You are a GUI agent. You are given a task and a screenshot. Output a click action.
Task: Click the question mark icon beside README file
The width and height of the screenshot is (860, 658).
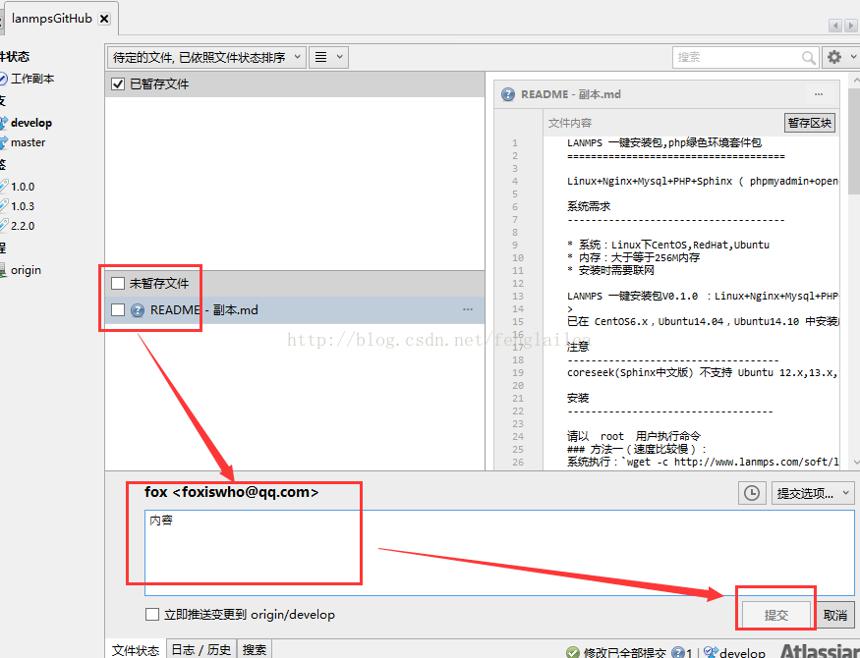coord(138,310)
